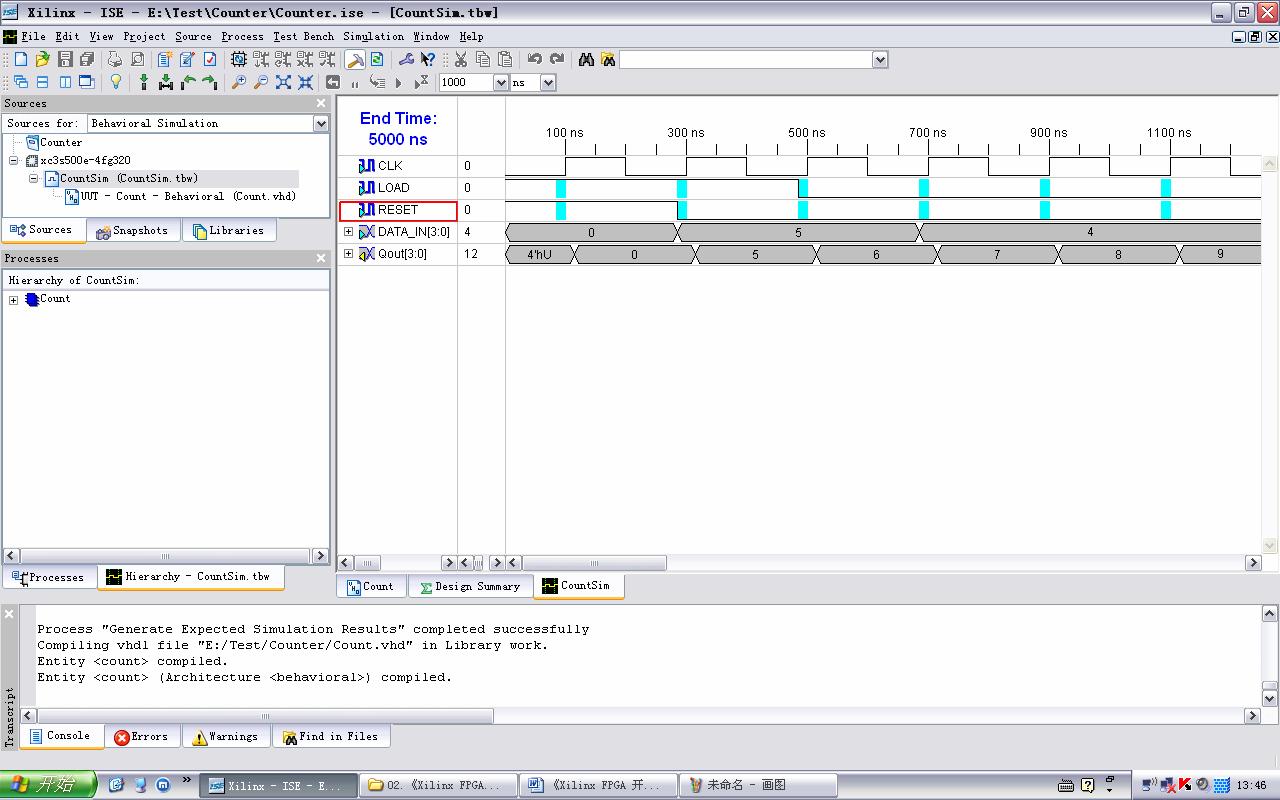Redo the last undone action
This screenshot has height=800, width=1280.
[x=557, y=60]
